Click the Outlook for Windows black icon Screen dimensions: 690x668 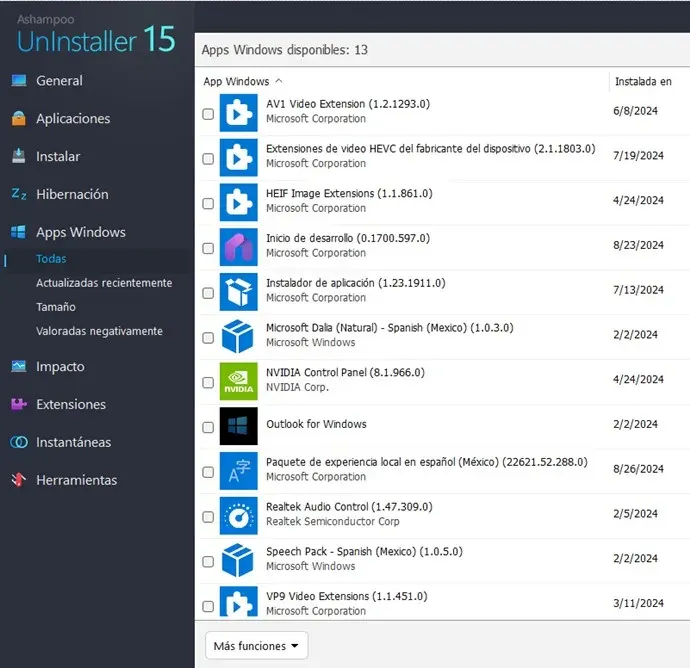pyautogui.click(x=239, y=426)
